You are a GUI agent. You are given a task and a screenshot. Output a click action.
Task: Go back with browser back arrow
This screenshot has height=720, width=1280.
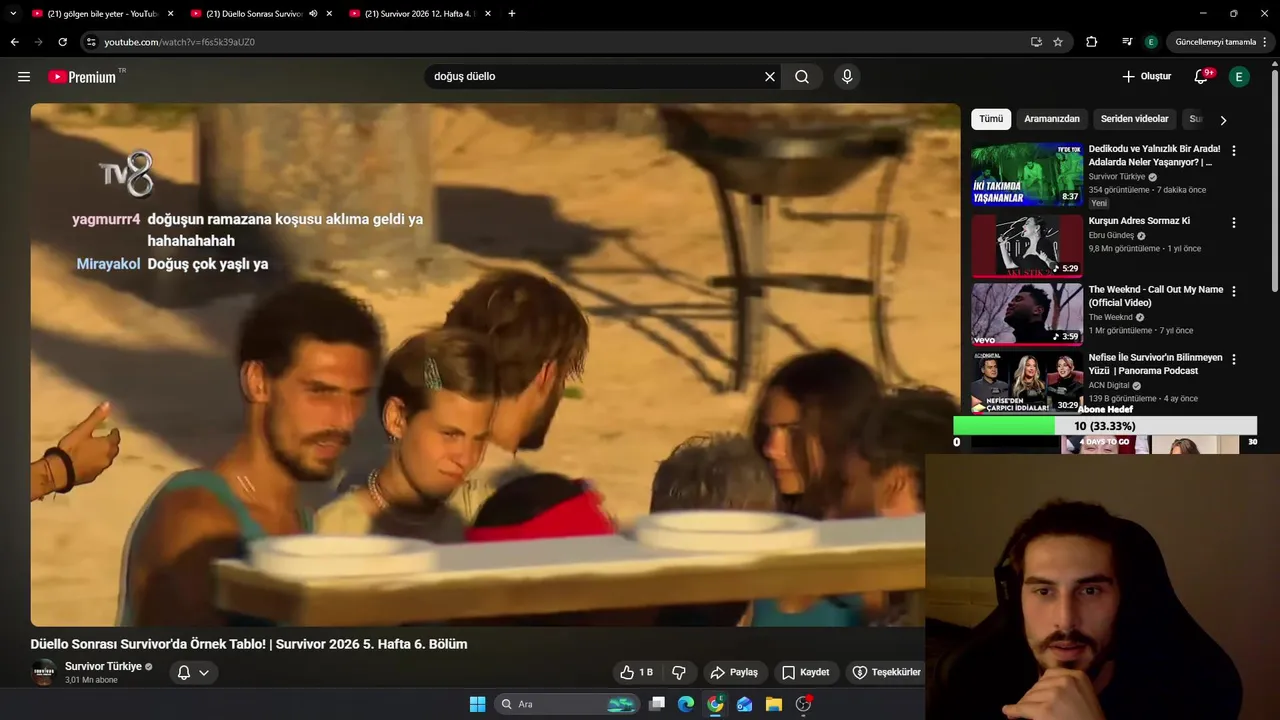pyautogui.click(x=14, y=42)
